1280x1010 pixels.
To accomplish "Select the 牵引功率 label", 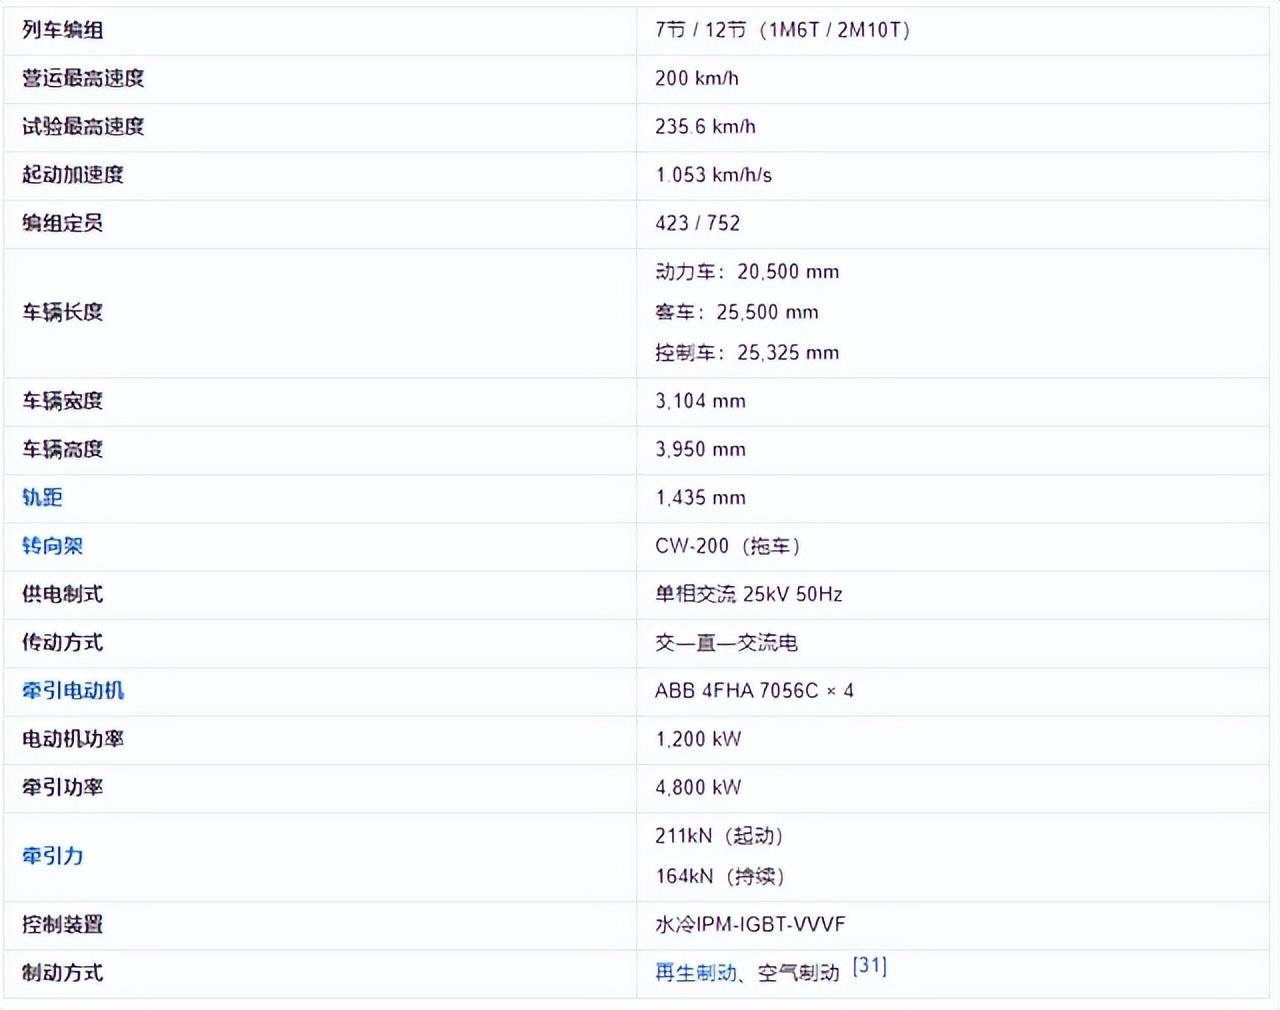I will 62,788.
